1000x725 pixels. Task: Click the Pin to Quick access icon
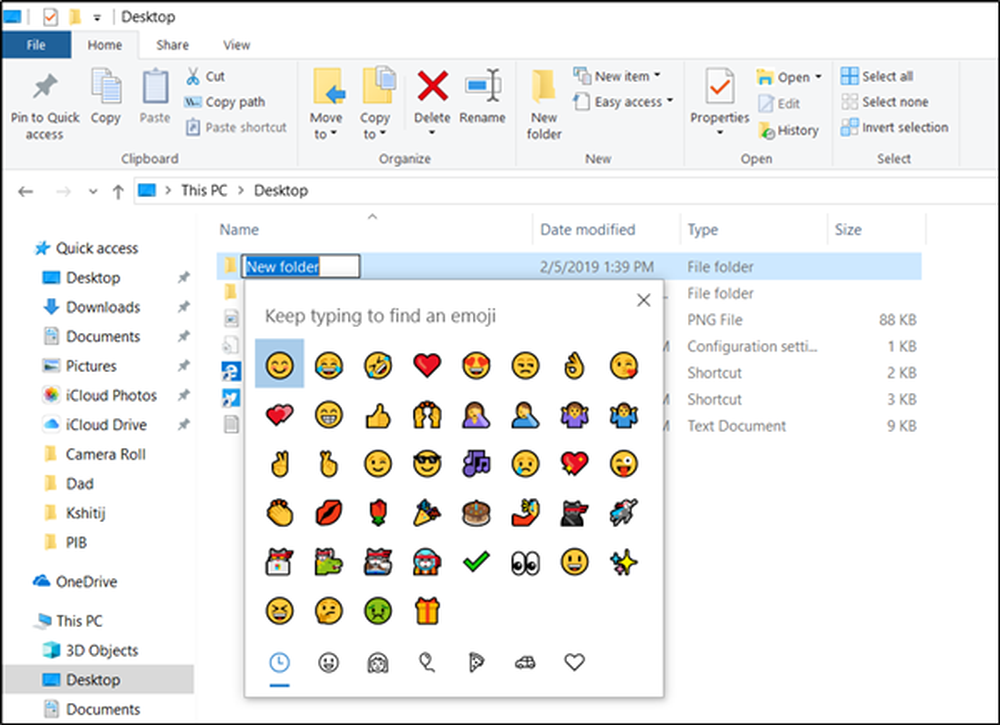(44, 88)
